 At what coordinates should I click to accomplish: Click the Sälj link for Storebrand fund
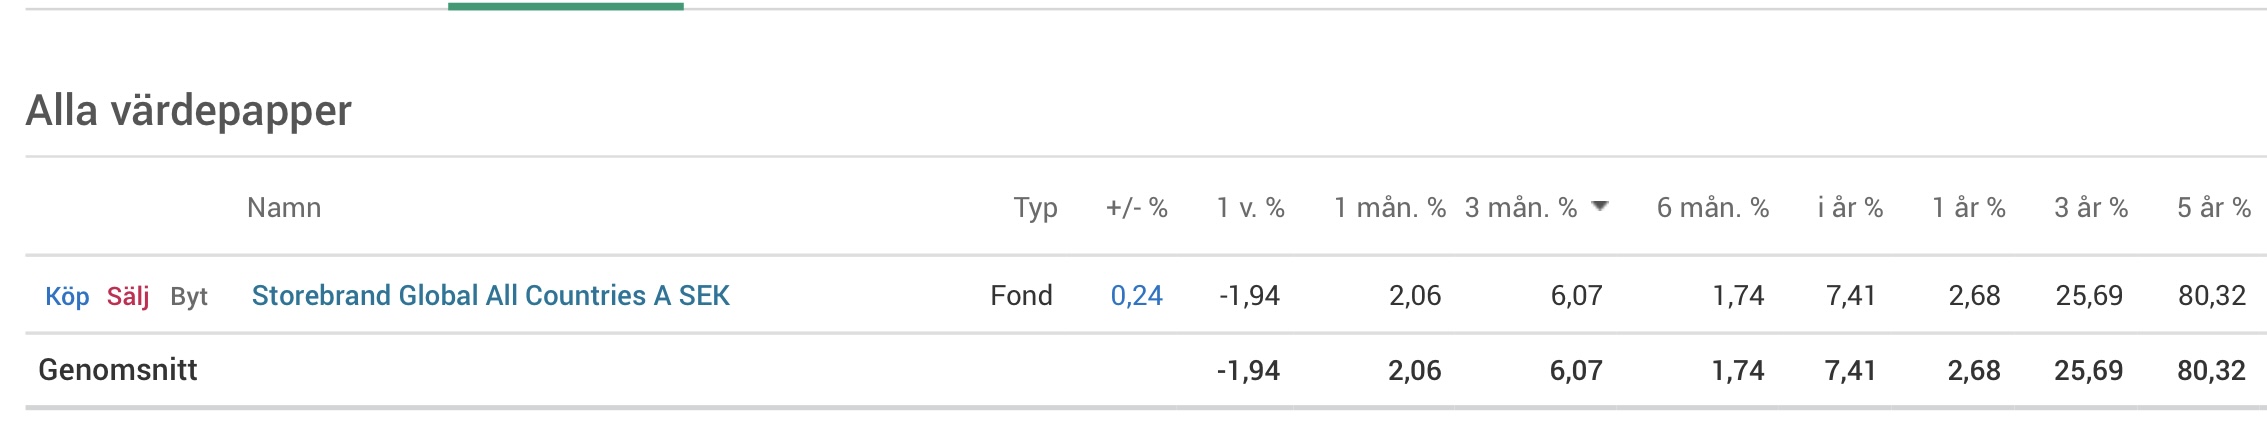[128, 297]
